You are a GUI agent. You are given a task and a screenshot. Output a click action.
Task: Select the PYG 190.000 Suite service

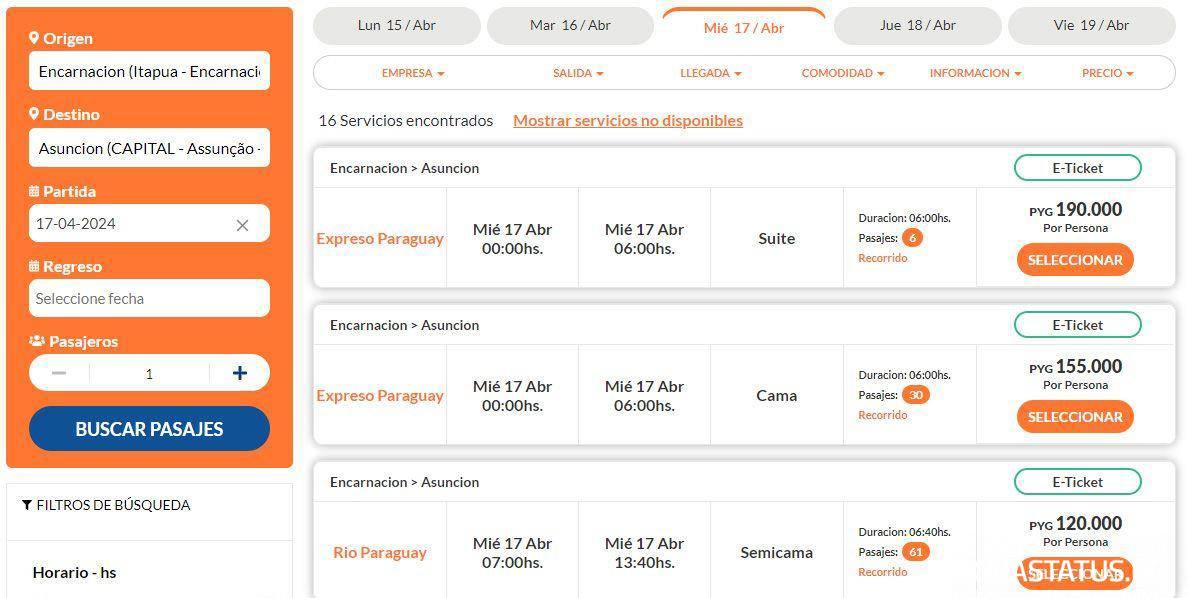tap(1075, 260)
